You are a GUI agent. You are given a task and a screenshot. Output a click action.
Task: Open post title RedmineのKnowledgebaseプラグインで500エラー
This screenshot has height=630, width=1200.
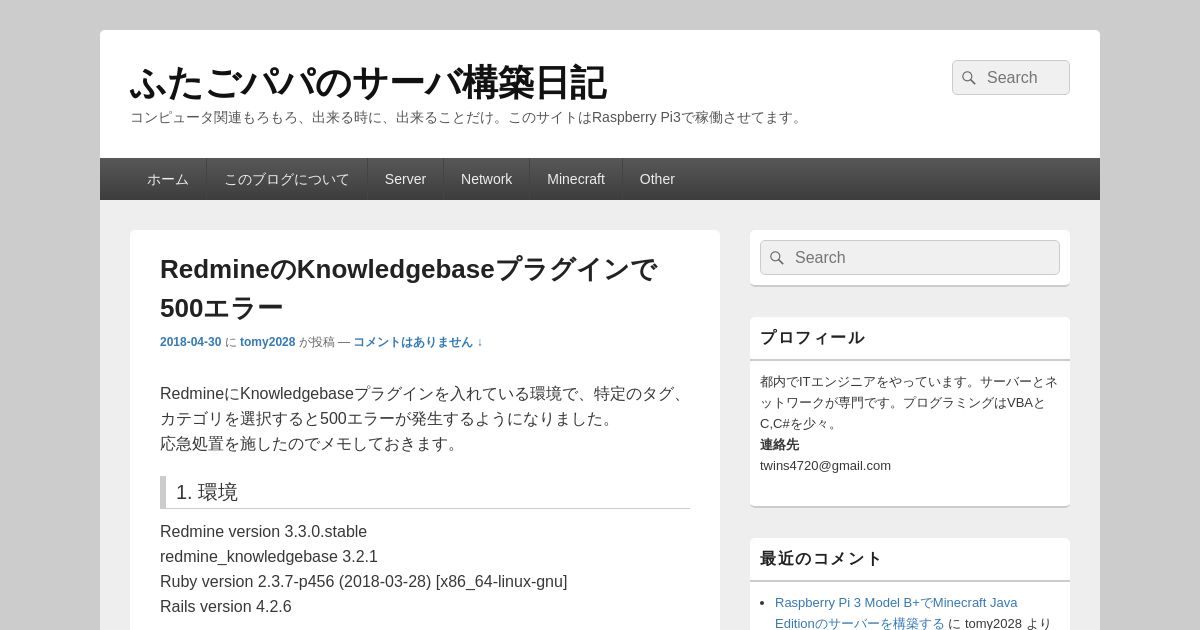click(x=408, y=288)
